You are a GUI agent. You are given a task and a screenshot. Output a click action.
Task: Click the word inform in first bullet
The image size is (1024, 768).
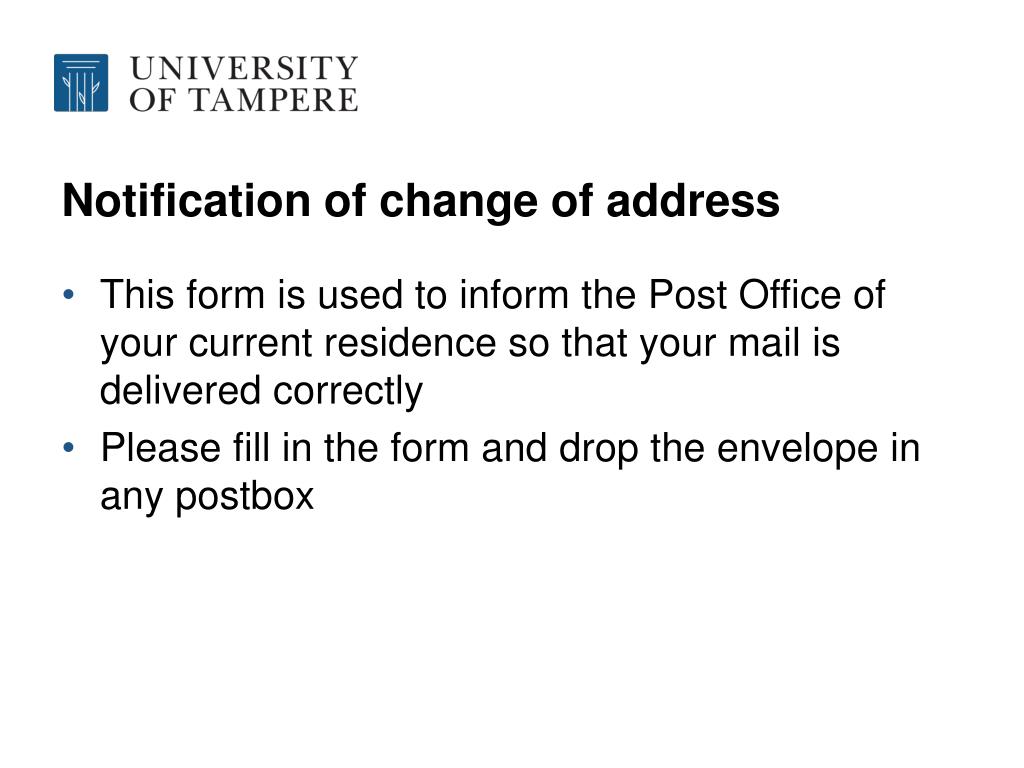(514, 295)
